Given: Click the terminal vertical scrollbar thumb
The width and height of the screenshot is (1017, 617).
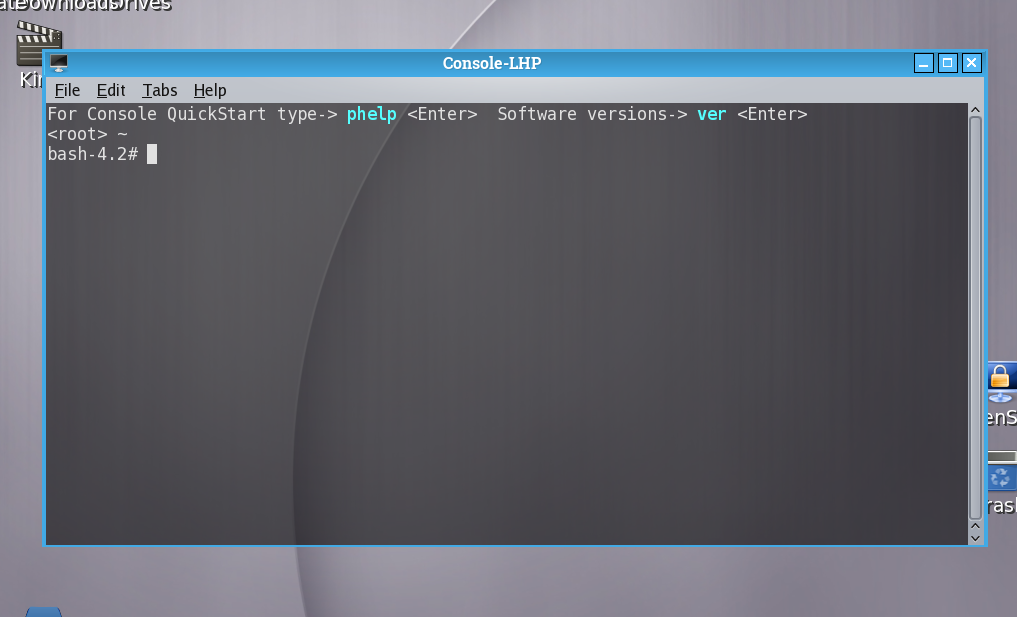Looking at the screenshot, I should (975, 318).
